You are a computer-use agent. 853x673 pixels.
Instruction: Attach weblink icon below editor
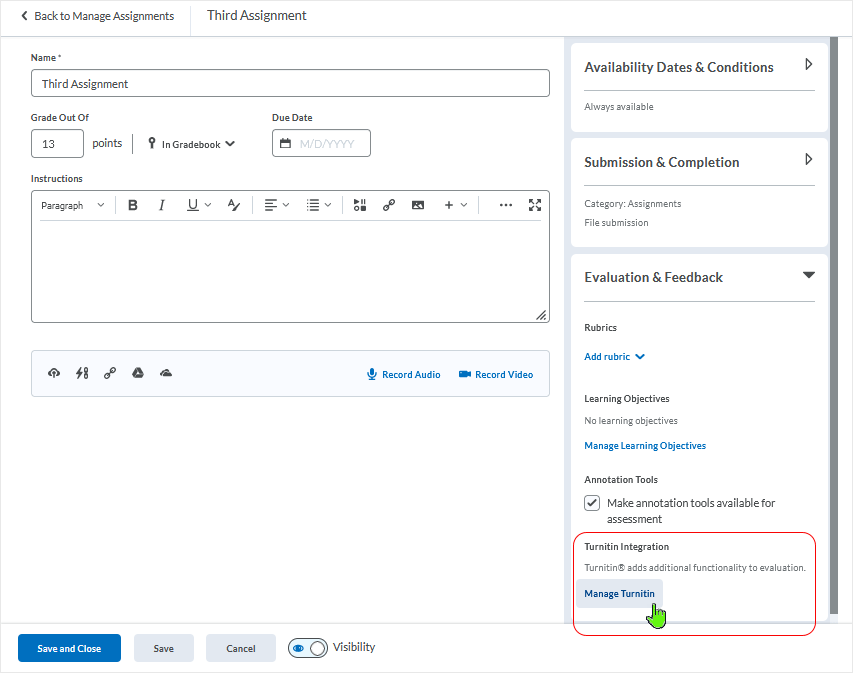(110, 373)
